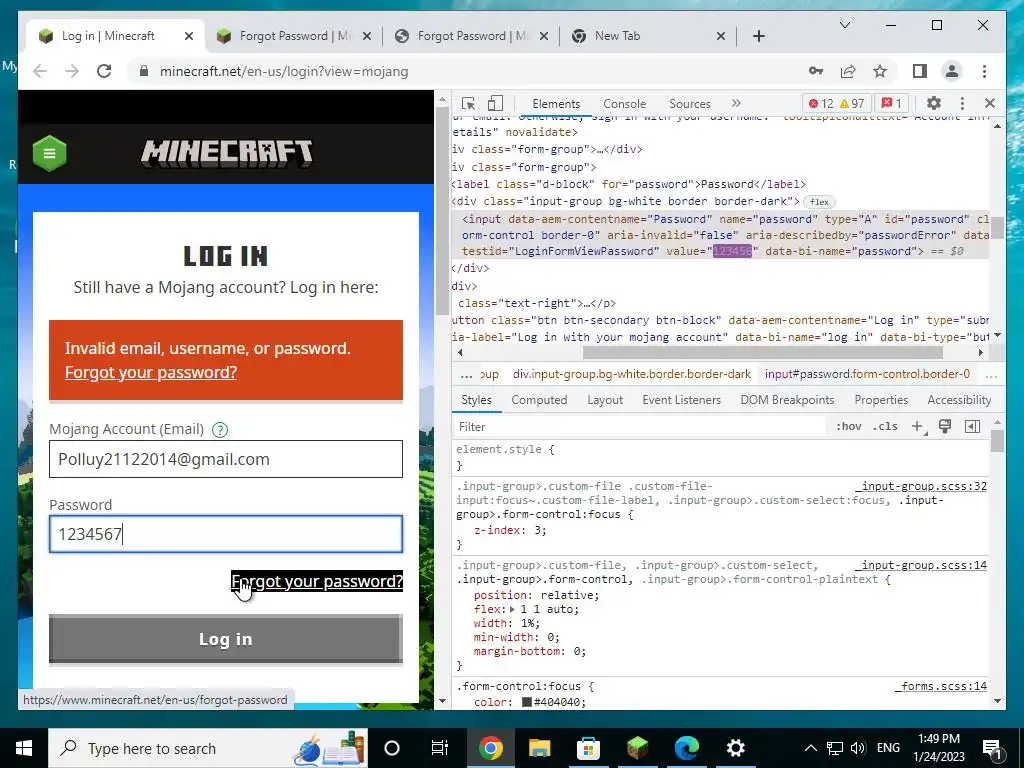1024x768 pixels.
Task: Open a new browser tab
Action: point(759,36)
